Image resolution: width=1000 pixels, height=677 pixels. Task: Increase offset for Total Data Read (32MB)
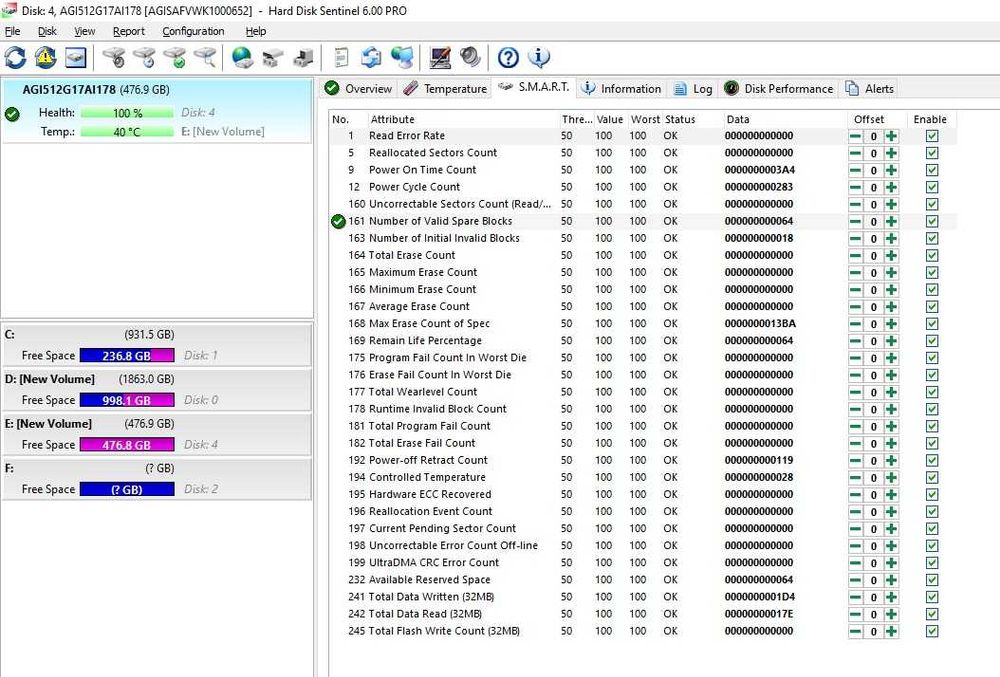(892, 615)
